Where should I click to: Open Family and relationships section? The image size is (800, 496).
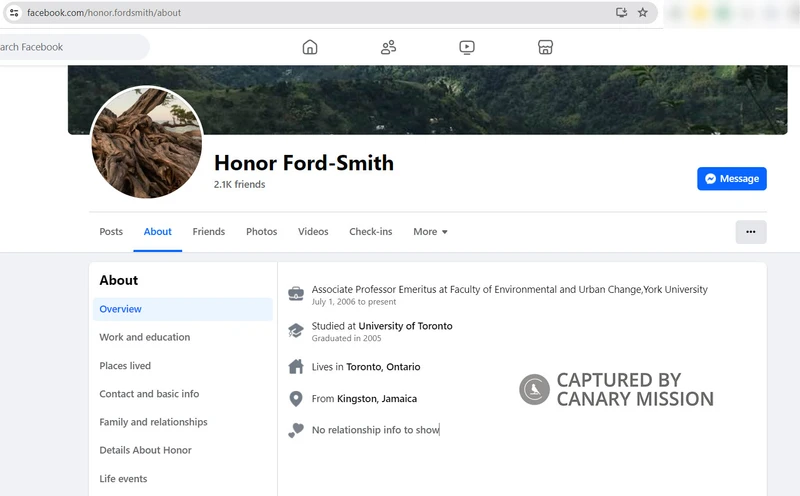pos(183,422)
